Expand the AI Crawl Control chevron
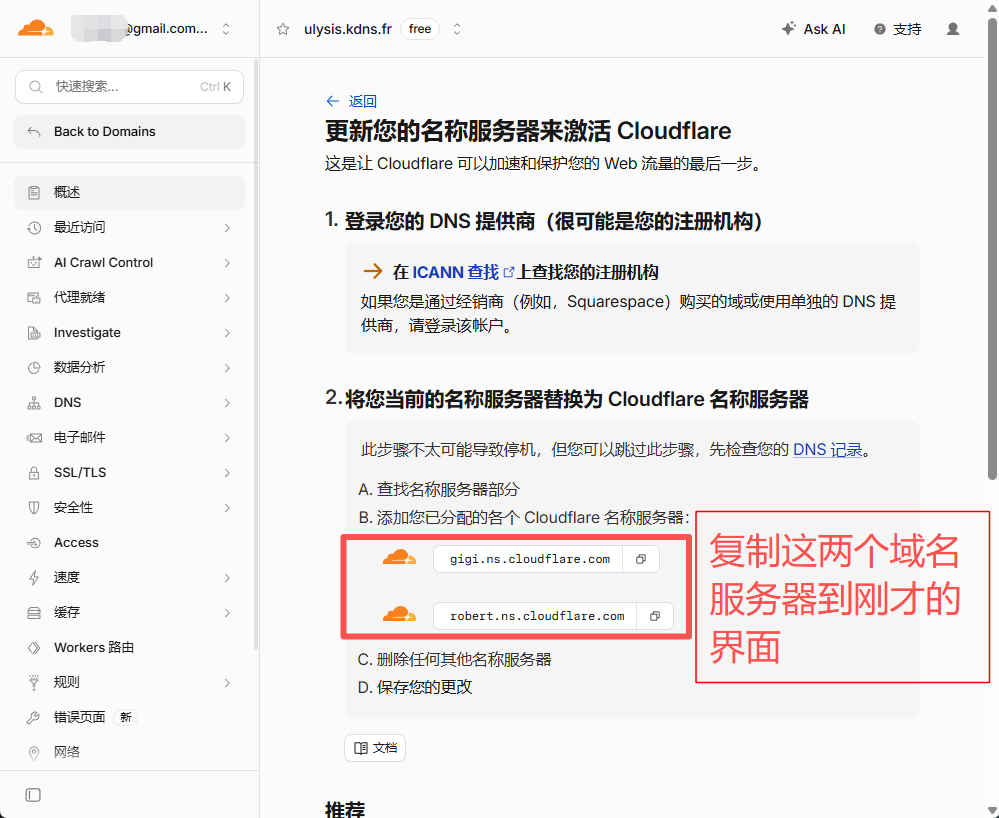 [227, 262]
